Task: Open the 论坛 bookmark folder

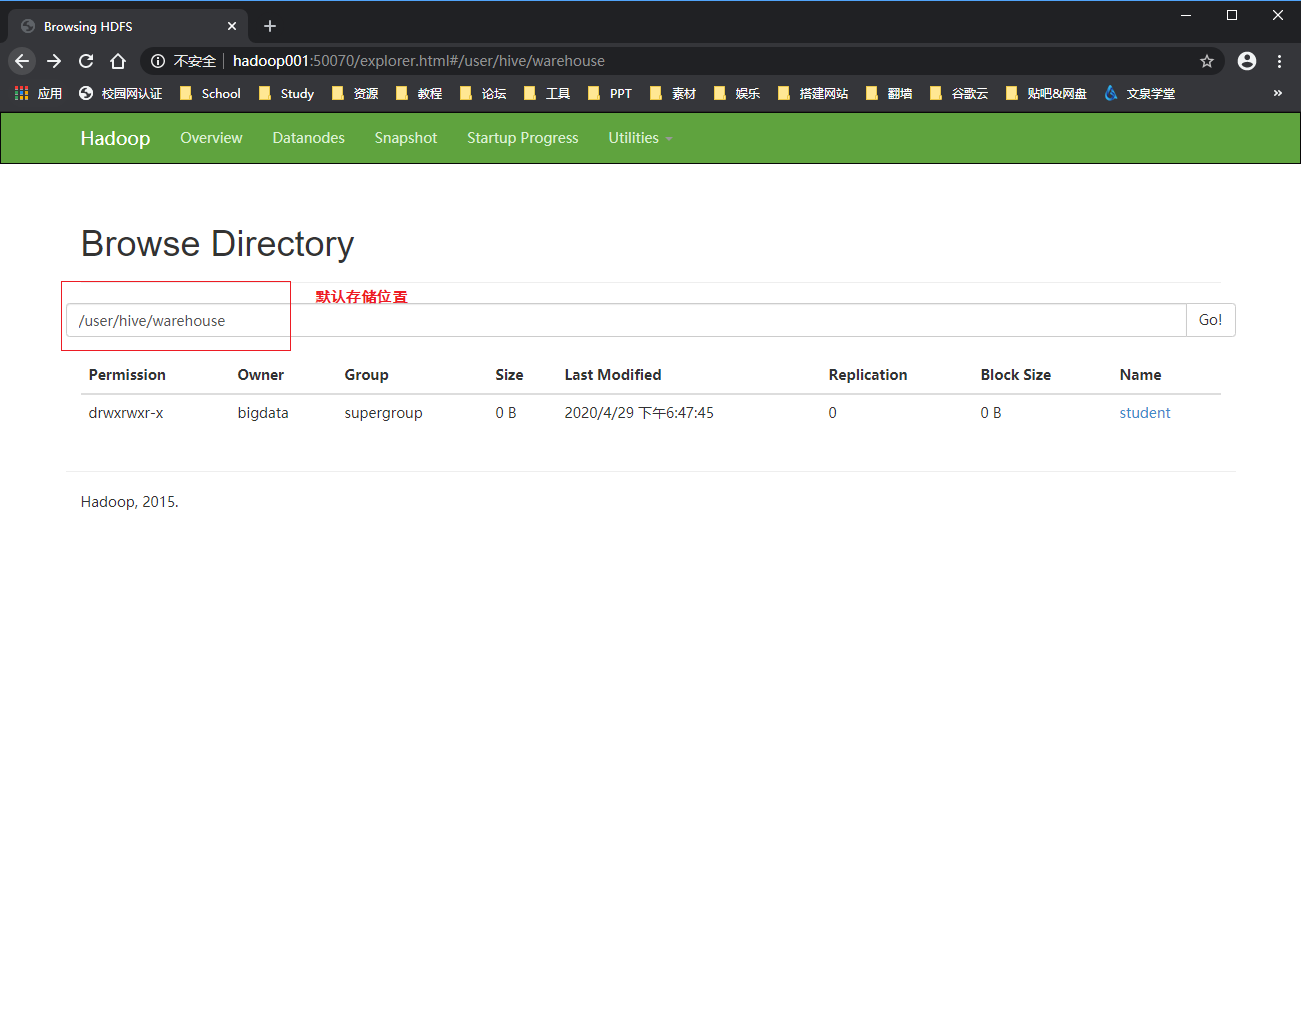Action: (x=483, y=93)
